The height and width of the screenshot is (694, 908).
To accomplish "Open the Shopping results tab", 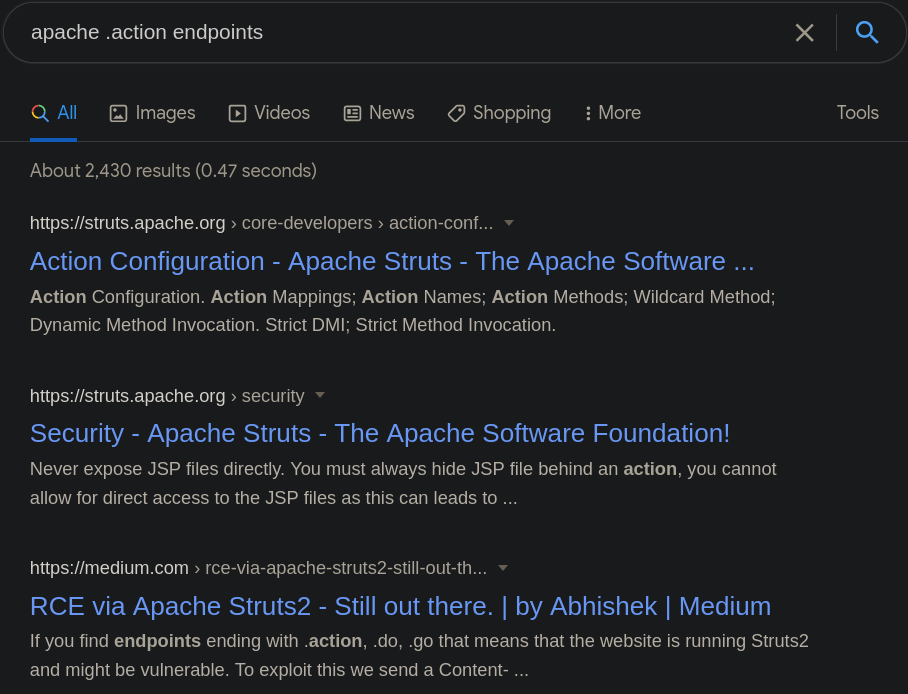I will [511, 113].
